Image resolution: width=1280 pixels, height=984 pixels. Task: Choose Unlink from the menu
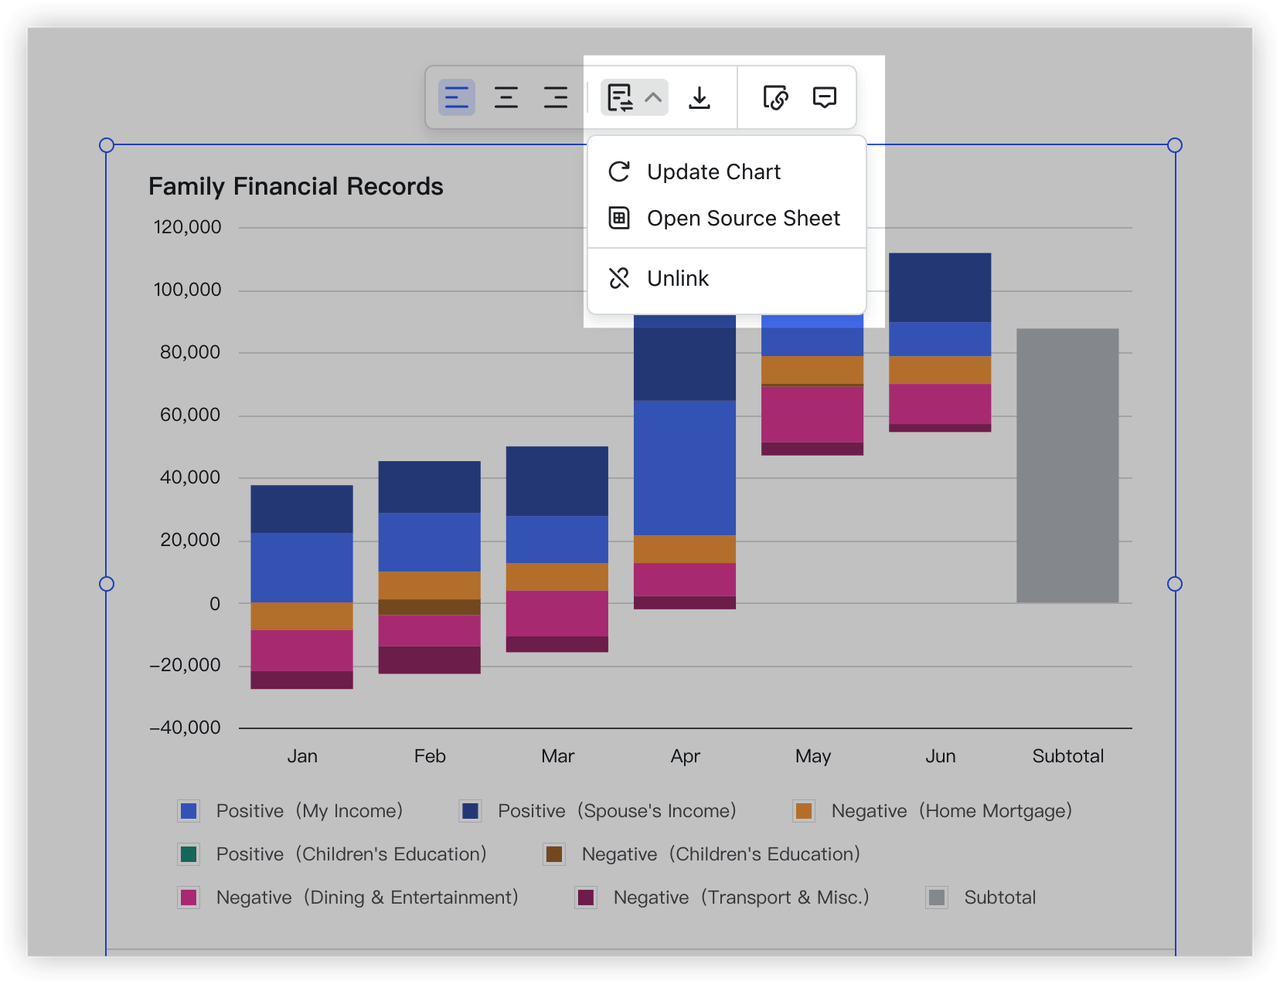(x=677, y=278)
